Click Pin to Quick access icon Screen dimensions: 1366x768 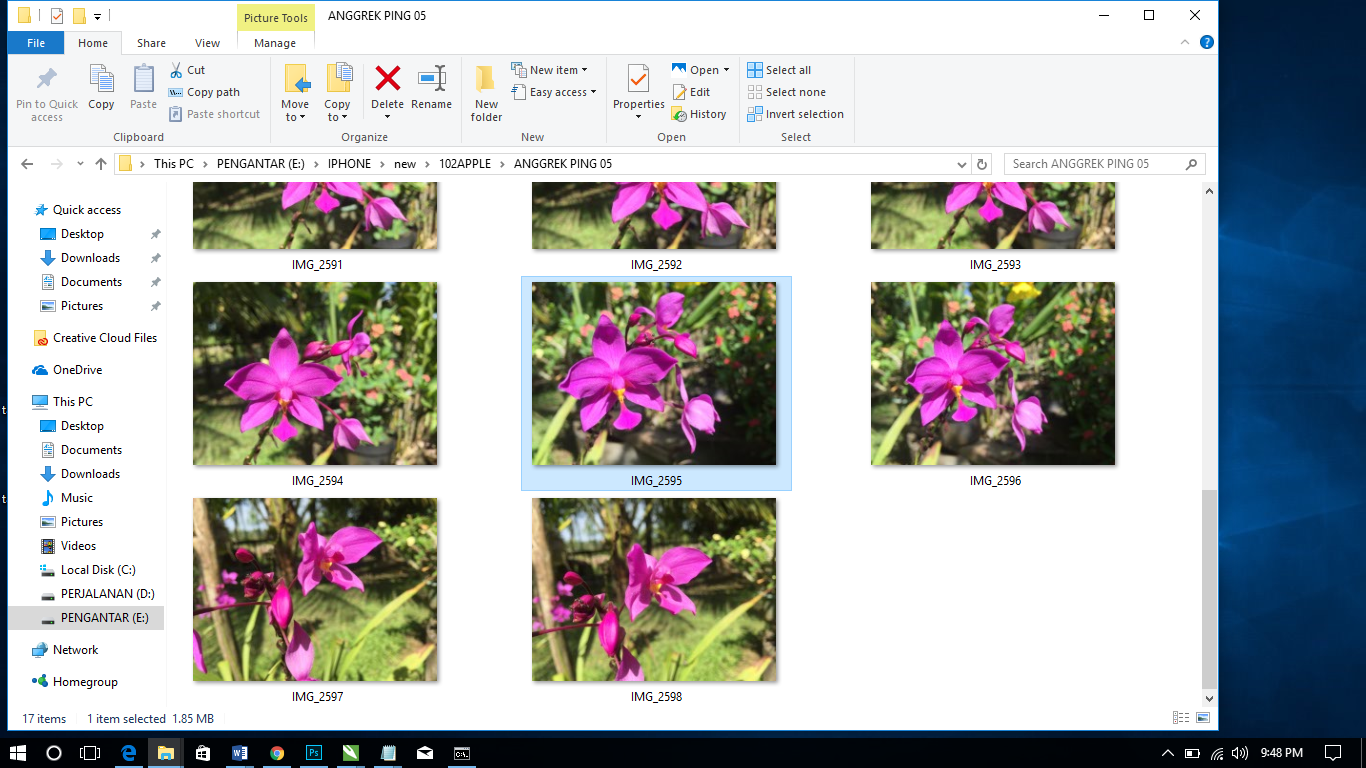point(46,80)
